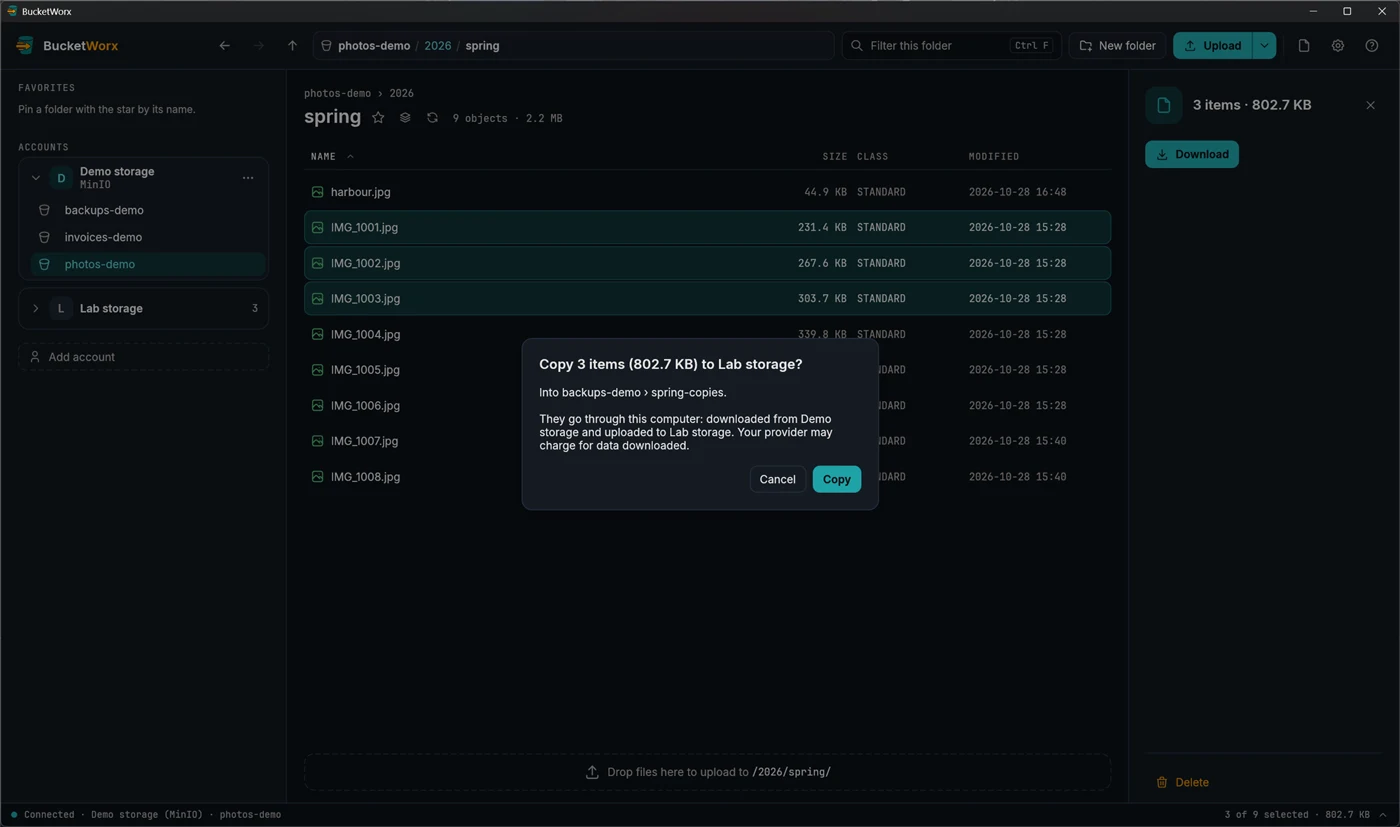Select the IMG_1002.jpg file row
The width and height of the screenshot is (1400, 827).
[x=707, y=263]
